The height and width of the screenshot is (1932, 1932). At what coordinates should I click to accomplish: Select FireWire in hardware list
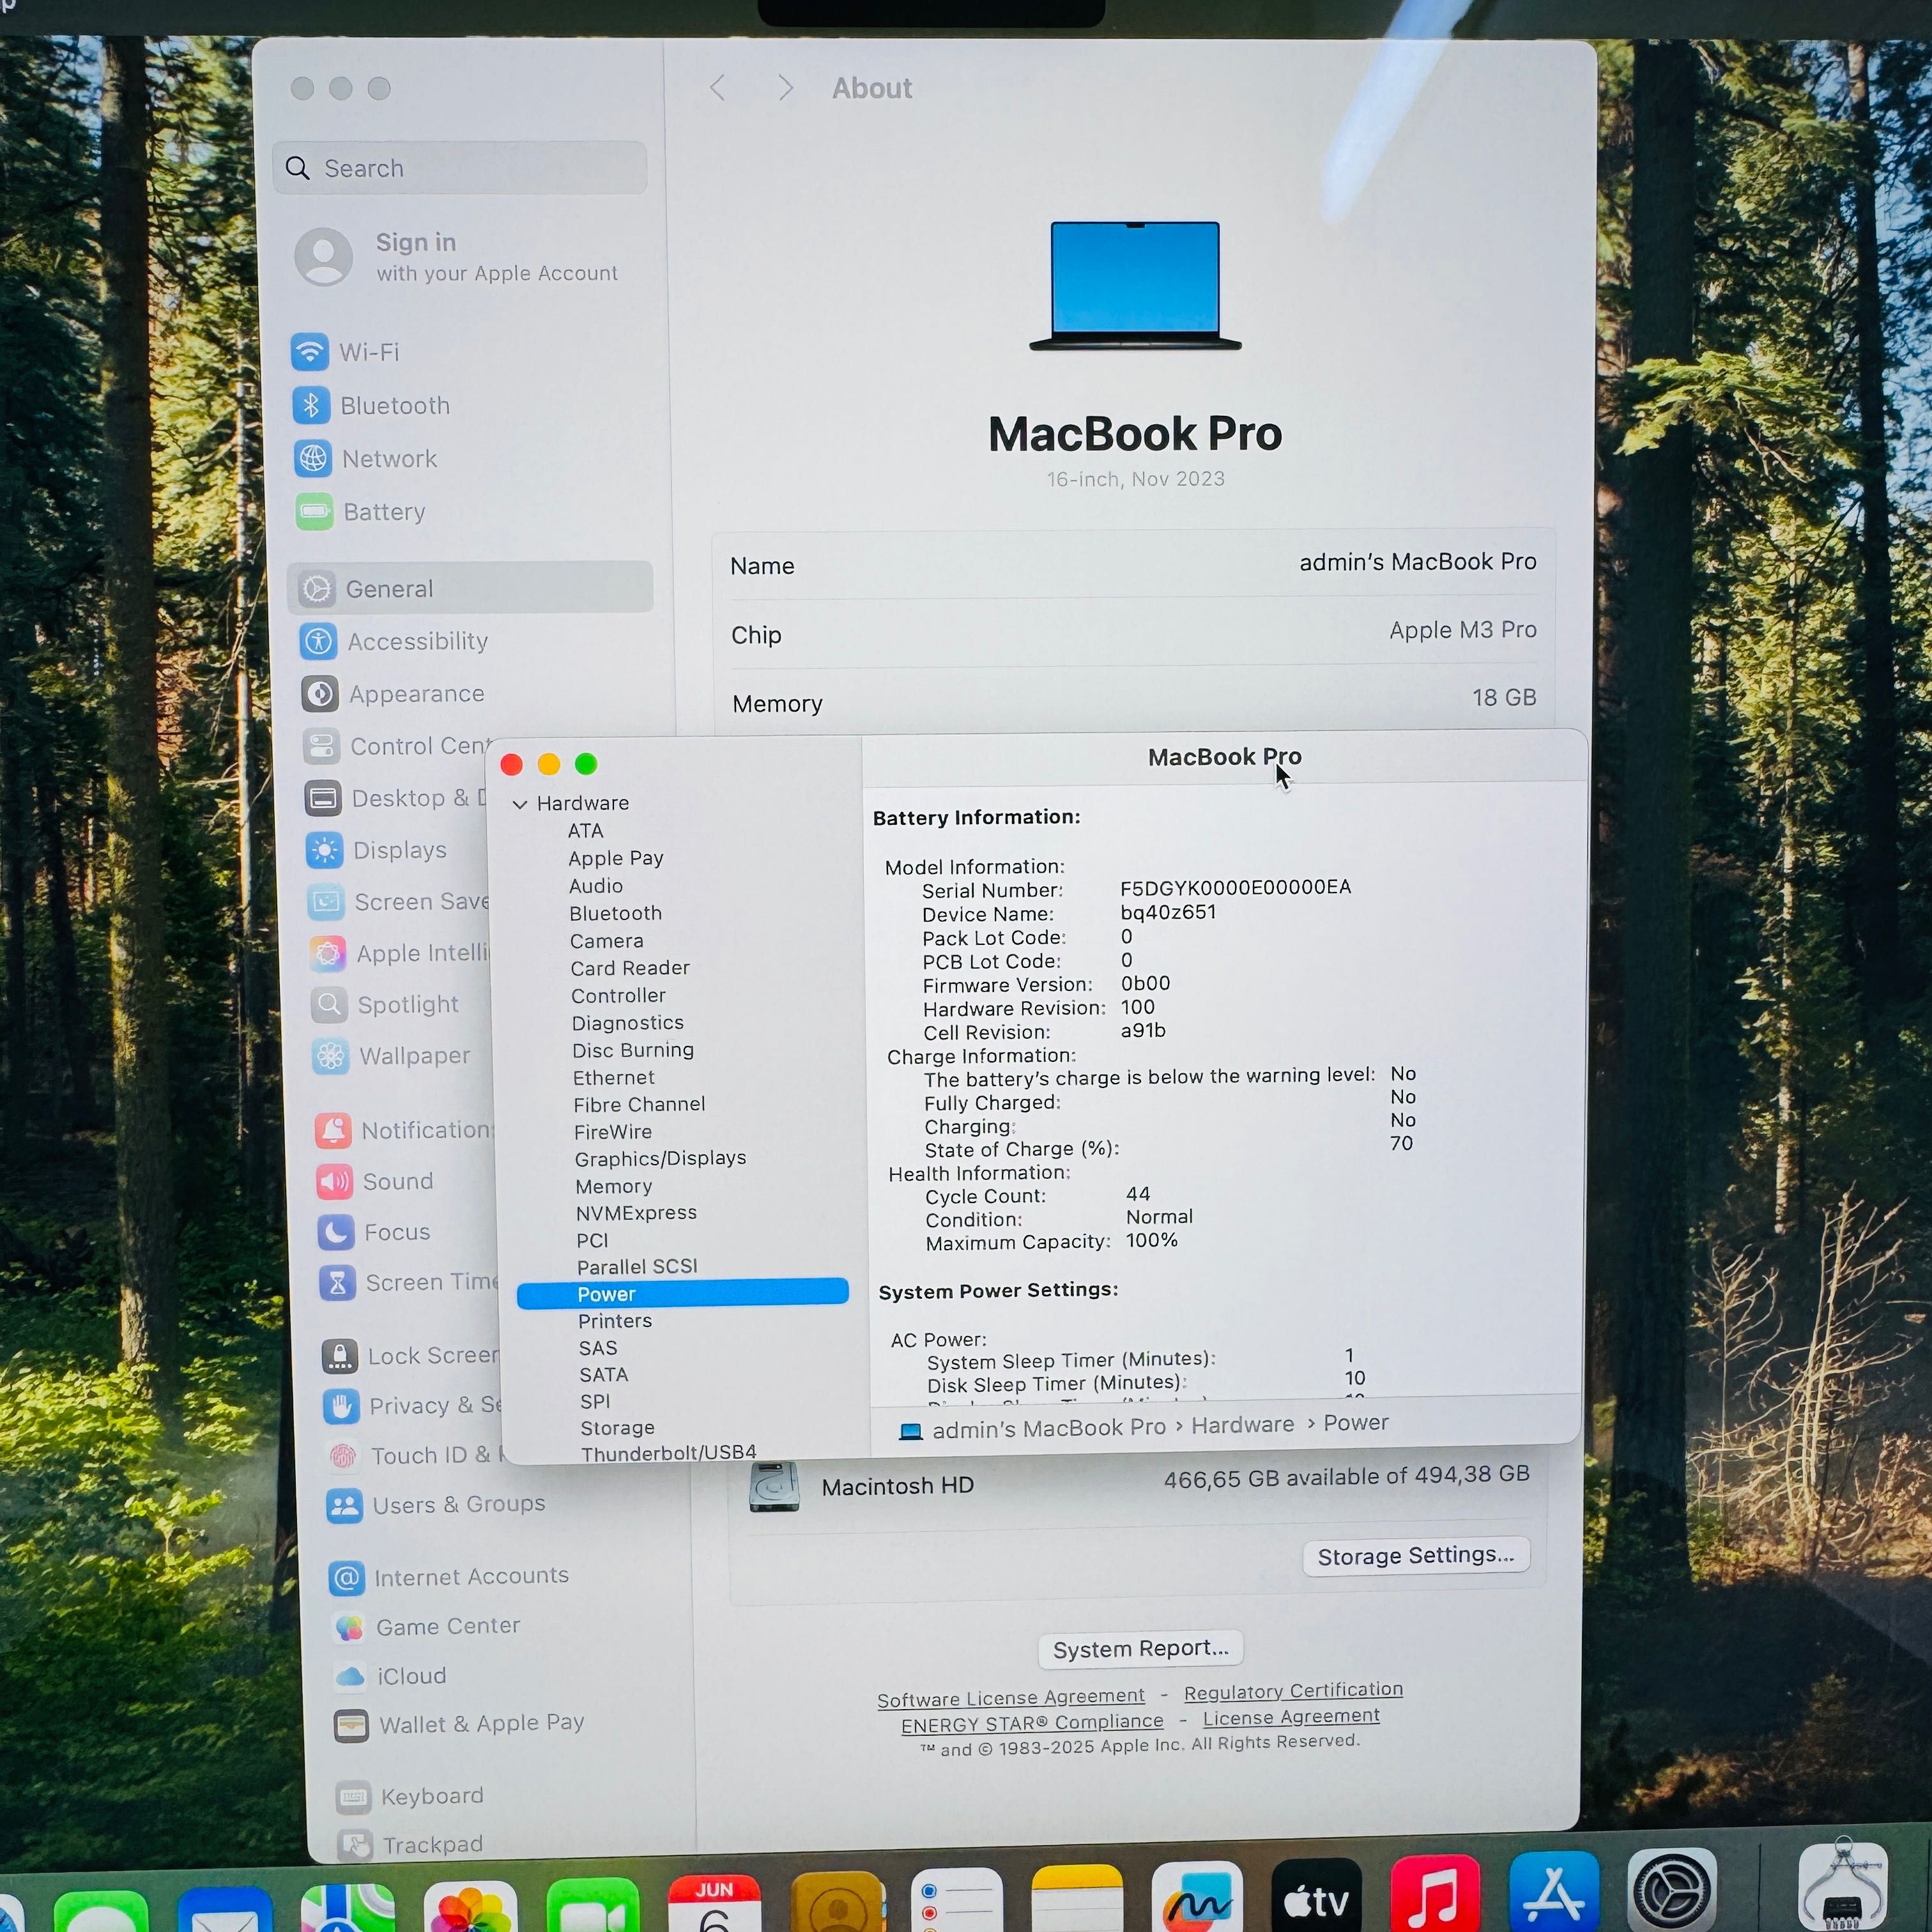pos(612,1132)
